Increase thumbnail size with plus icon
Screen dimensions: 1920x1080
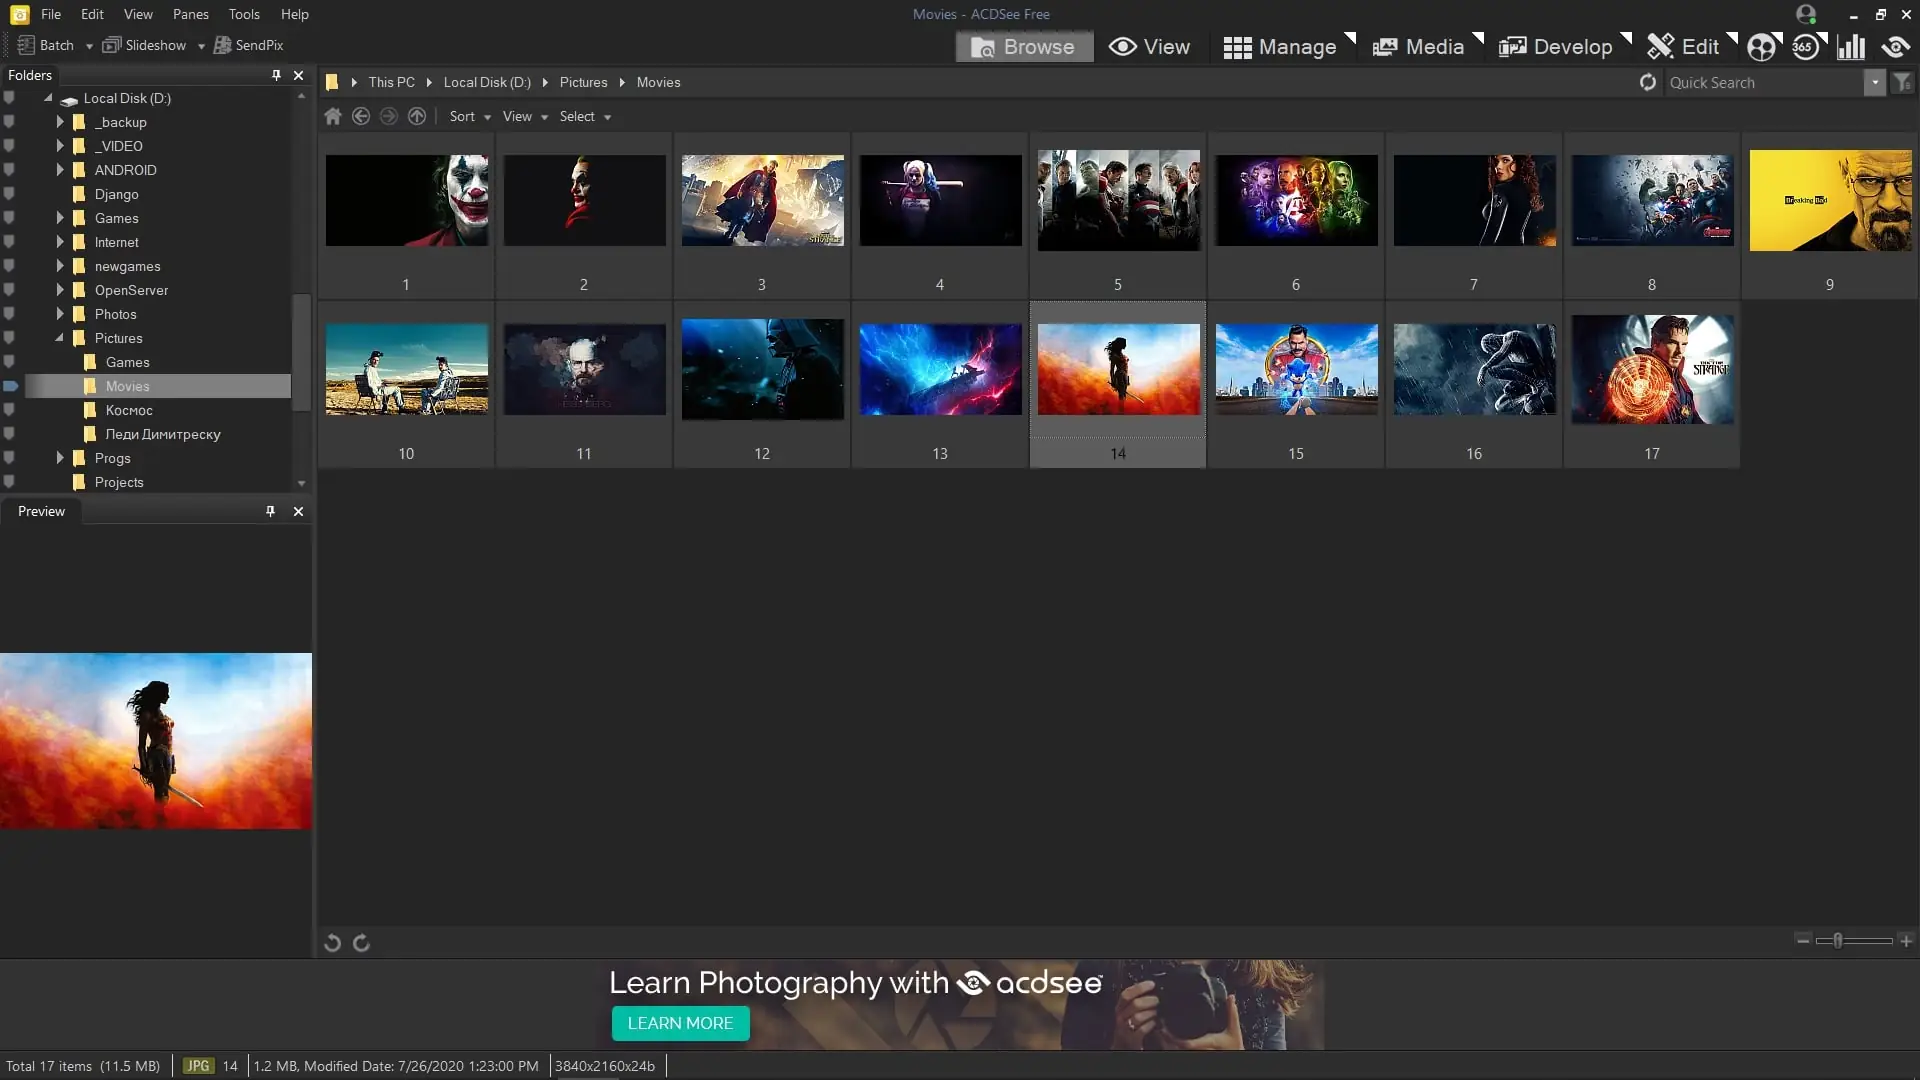tap(1906, 940)
